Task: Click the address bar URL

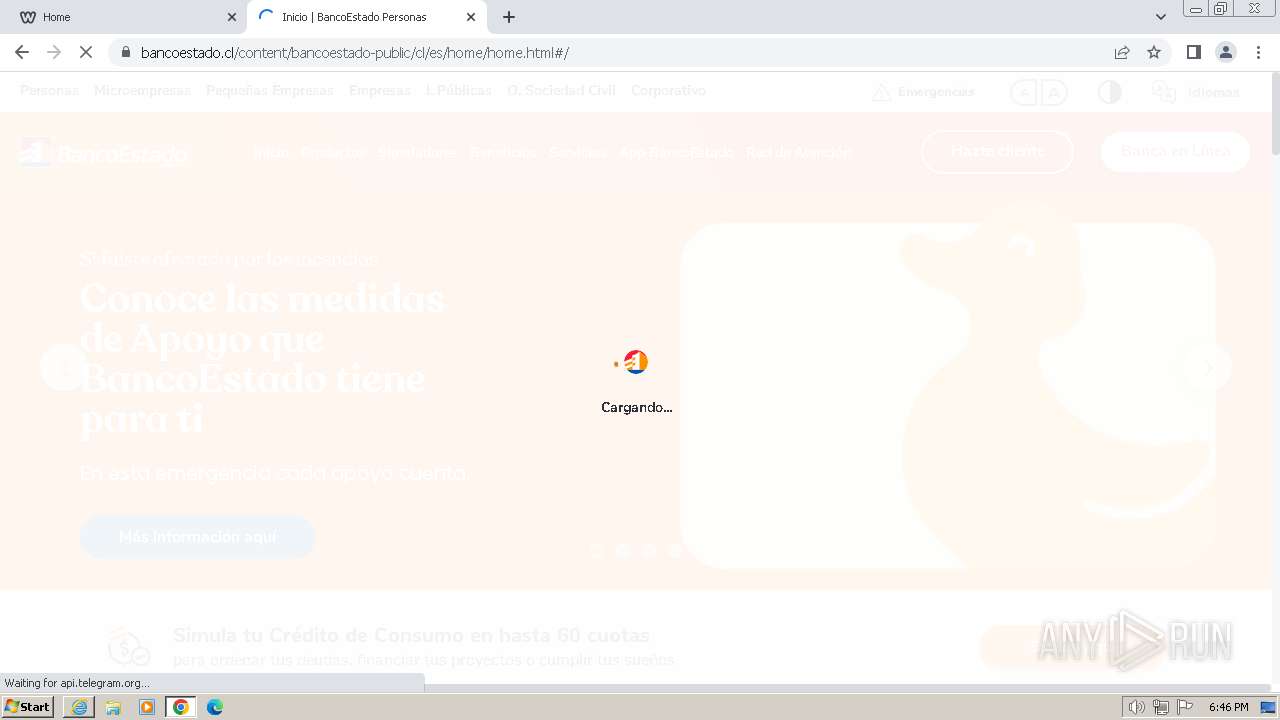Action: 355,53
